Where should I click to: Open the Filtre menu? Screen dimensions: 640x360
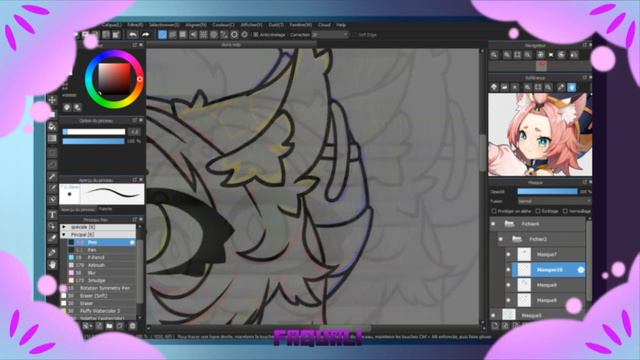coord(135,25)
